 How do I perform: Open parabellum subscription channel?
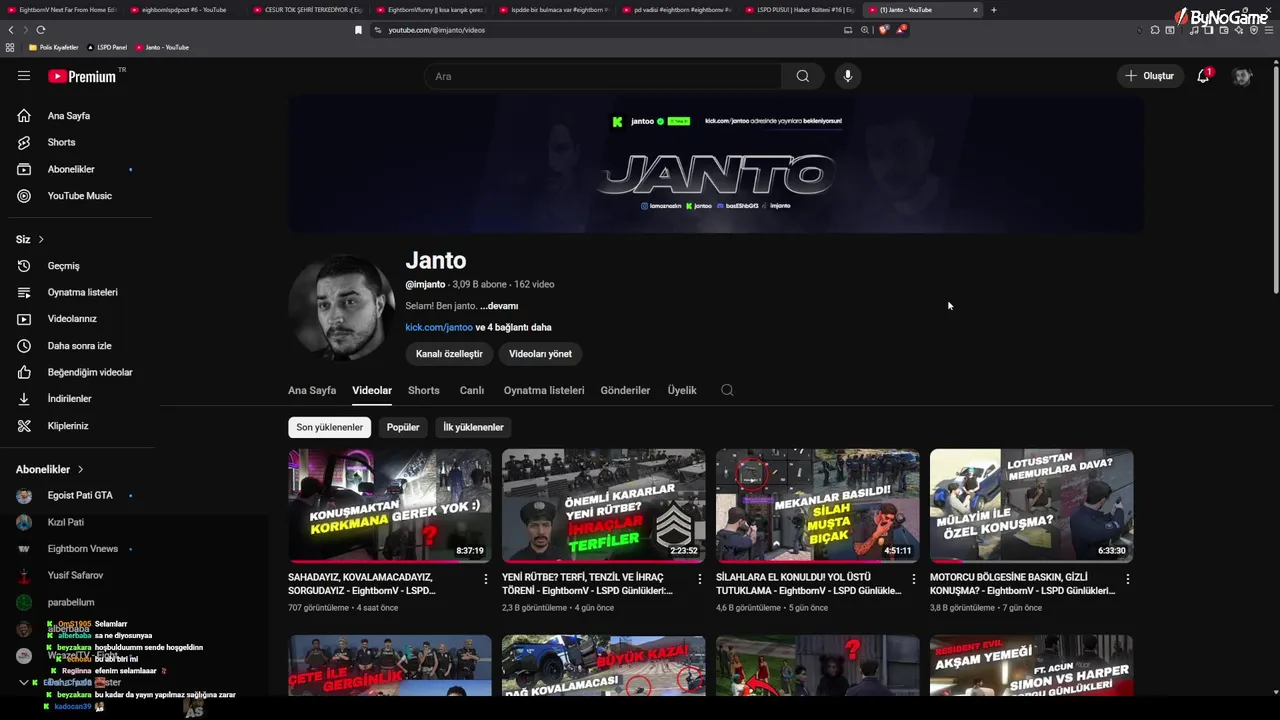(70, 602)
